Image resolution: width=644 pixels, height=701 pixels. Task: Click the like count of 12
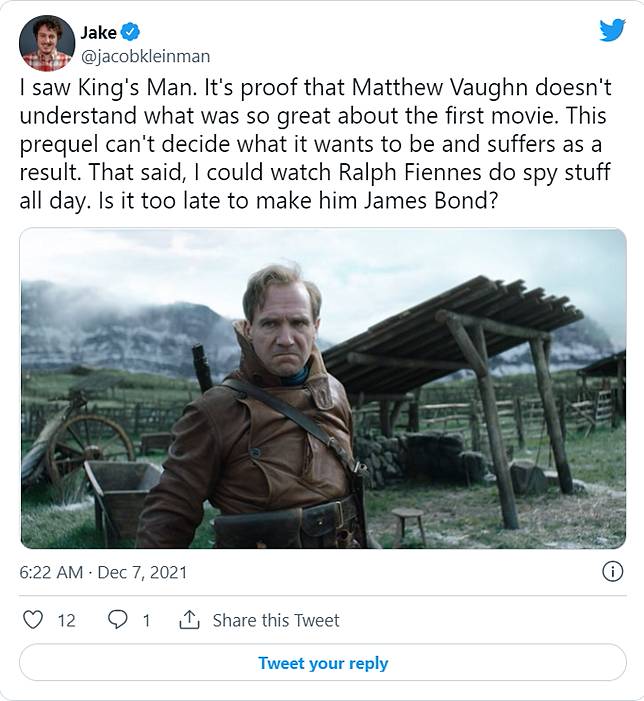(x=66, y=620)
